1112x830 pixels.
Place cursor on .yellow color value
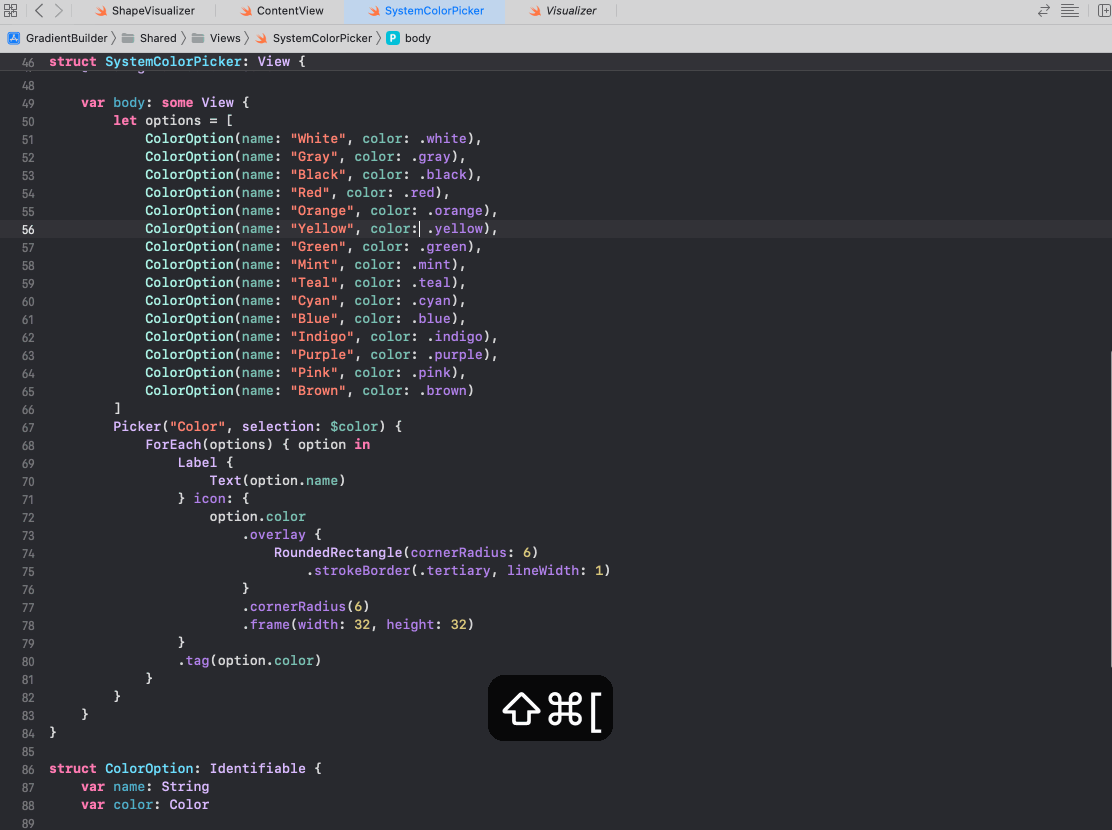(455, 228)
